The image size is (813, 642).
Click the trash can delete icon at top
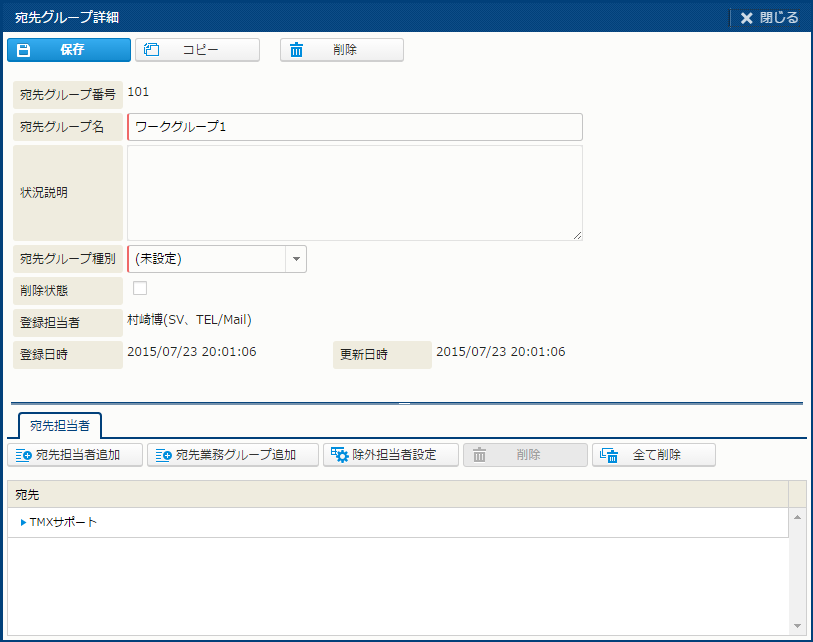297,50
